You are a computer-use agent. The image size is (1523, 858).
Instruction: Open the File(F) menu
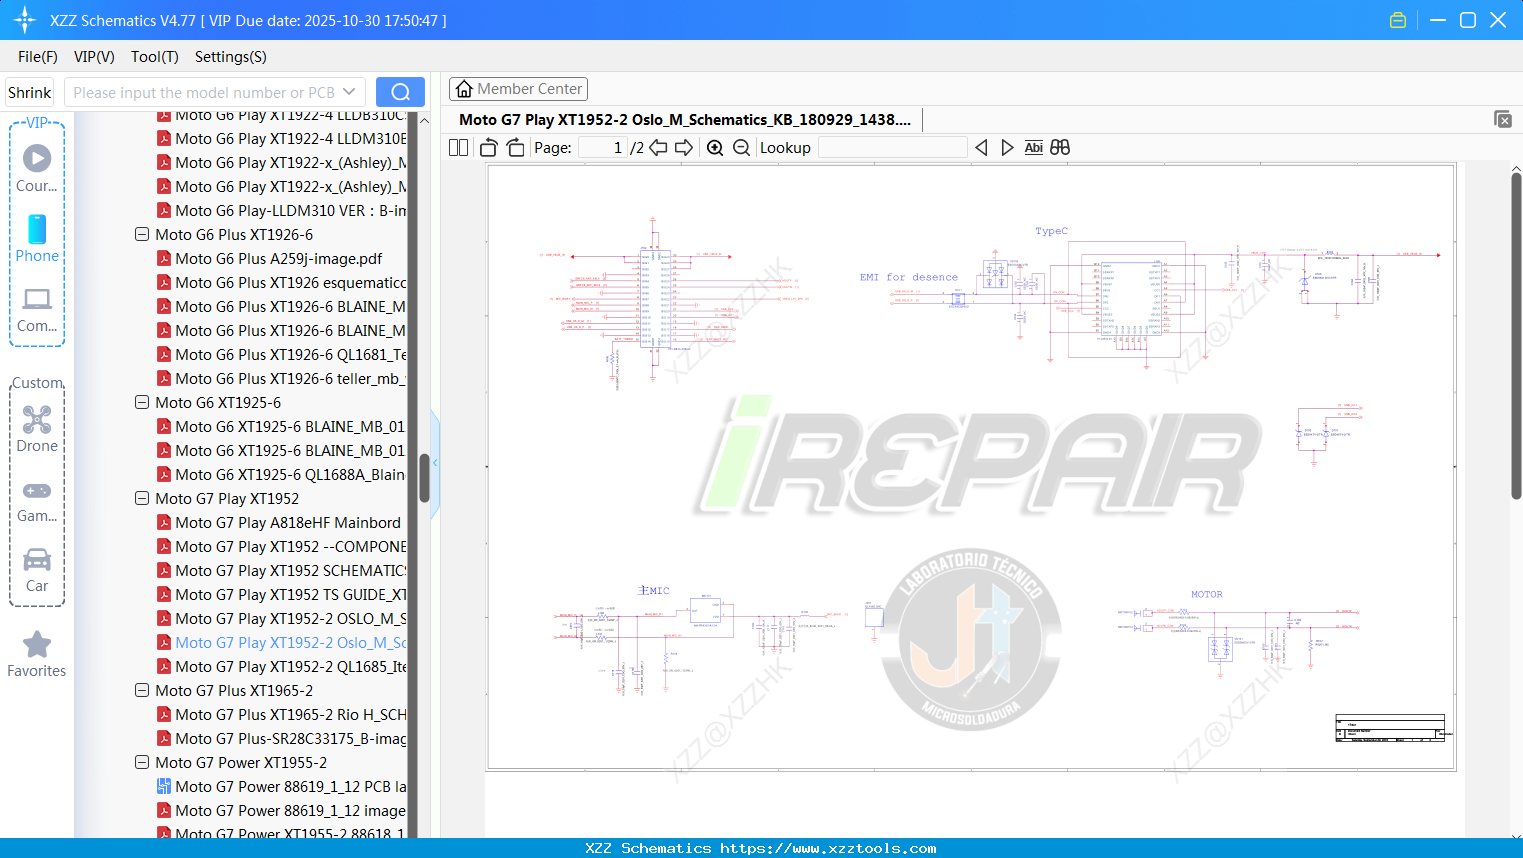38,57
